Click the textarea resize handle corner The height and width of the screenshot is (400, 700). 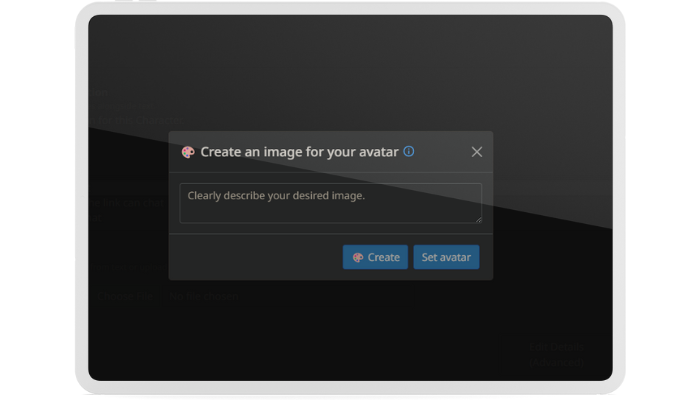click(x=479, y=219)
